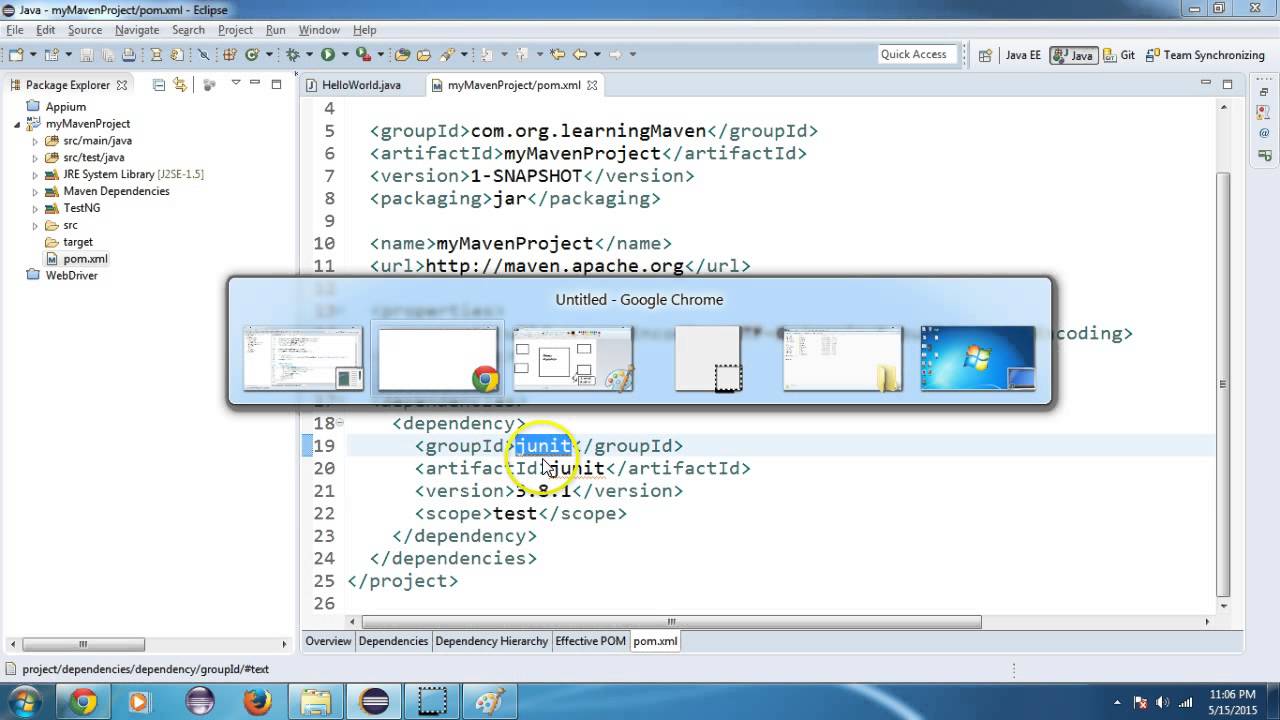Screen dimensions: 1280x720
Task: Switch to the Team Synchronizing perspective
Action: (x=1204, y=55)
